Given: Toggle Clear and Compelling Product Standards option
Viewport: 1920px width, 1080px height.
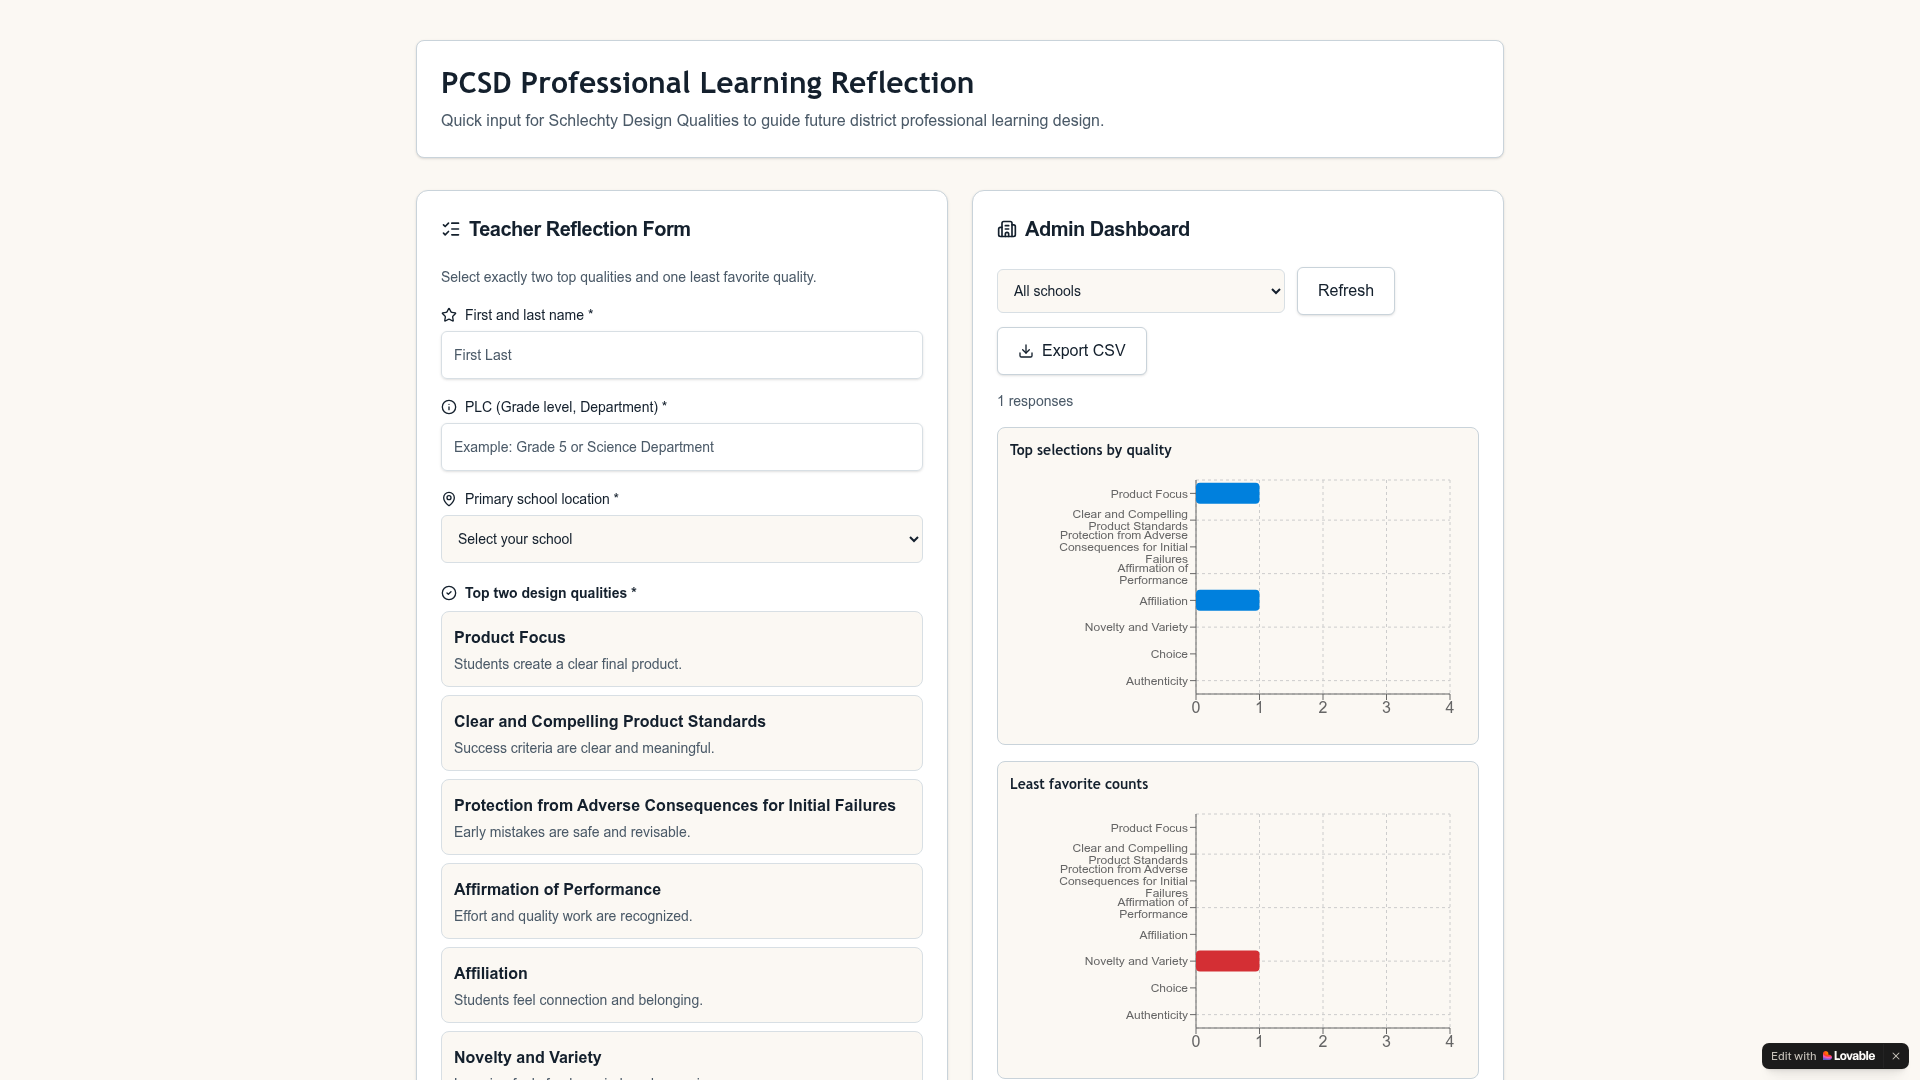Looking at the screenshot, I should click(682, 733).
